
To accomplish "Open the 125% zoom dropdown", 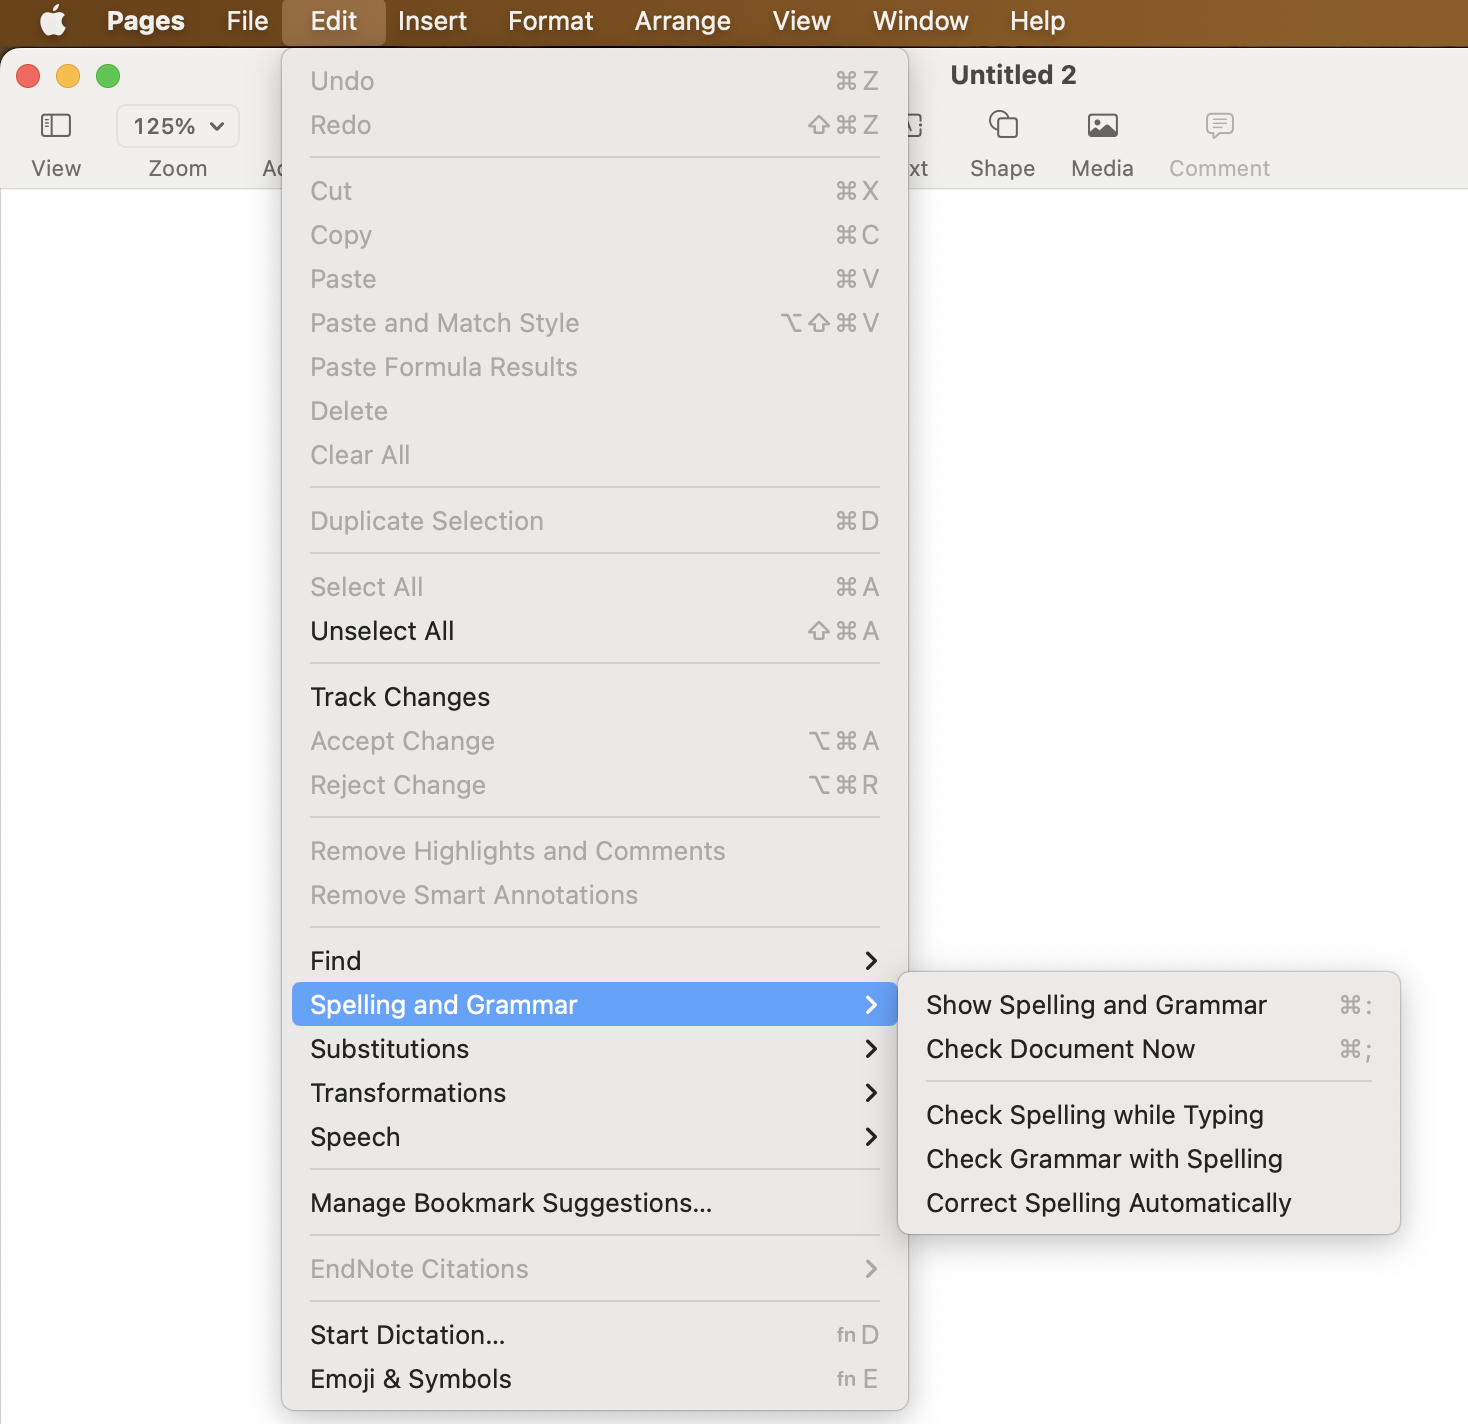I will coord(178,126).
